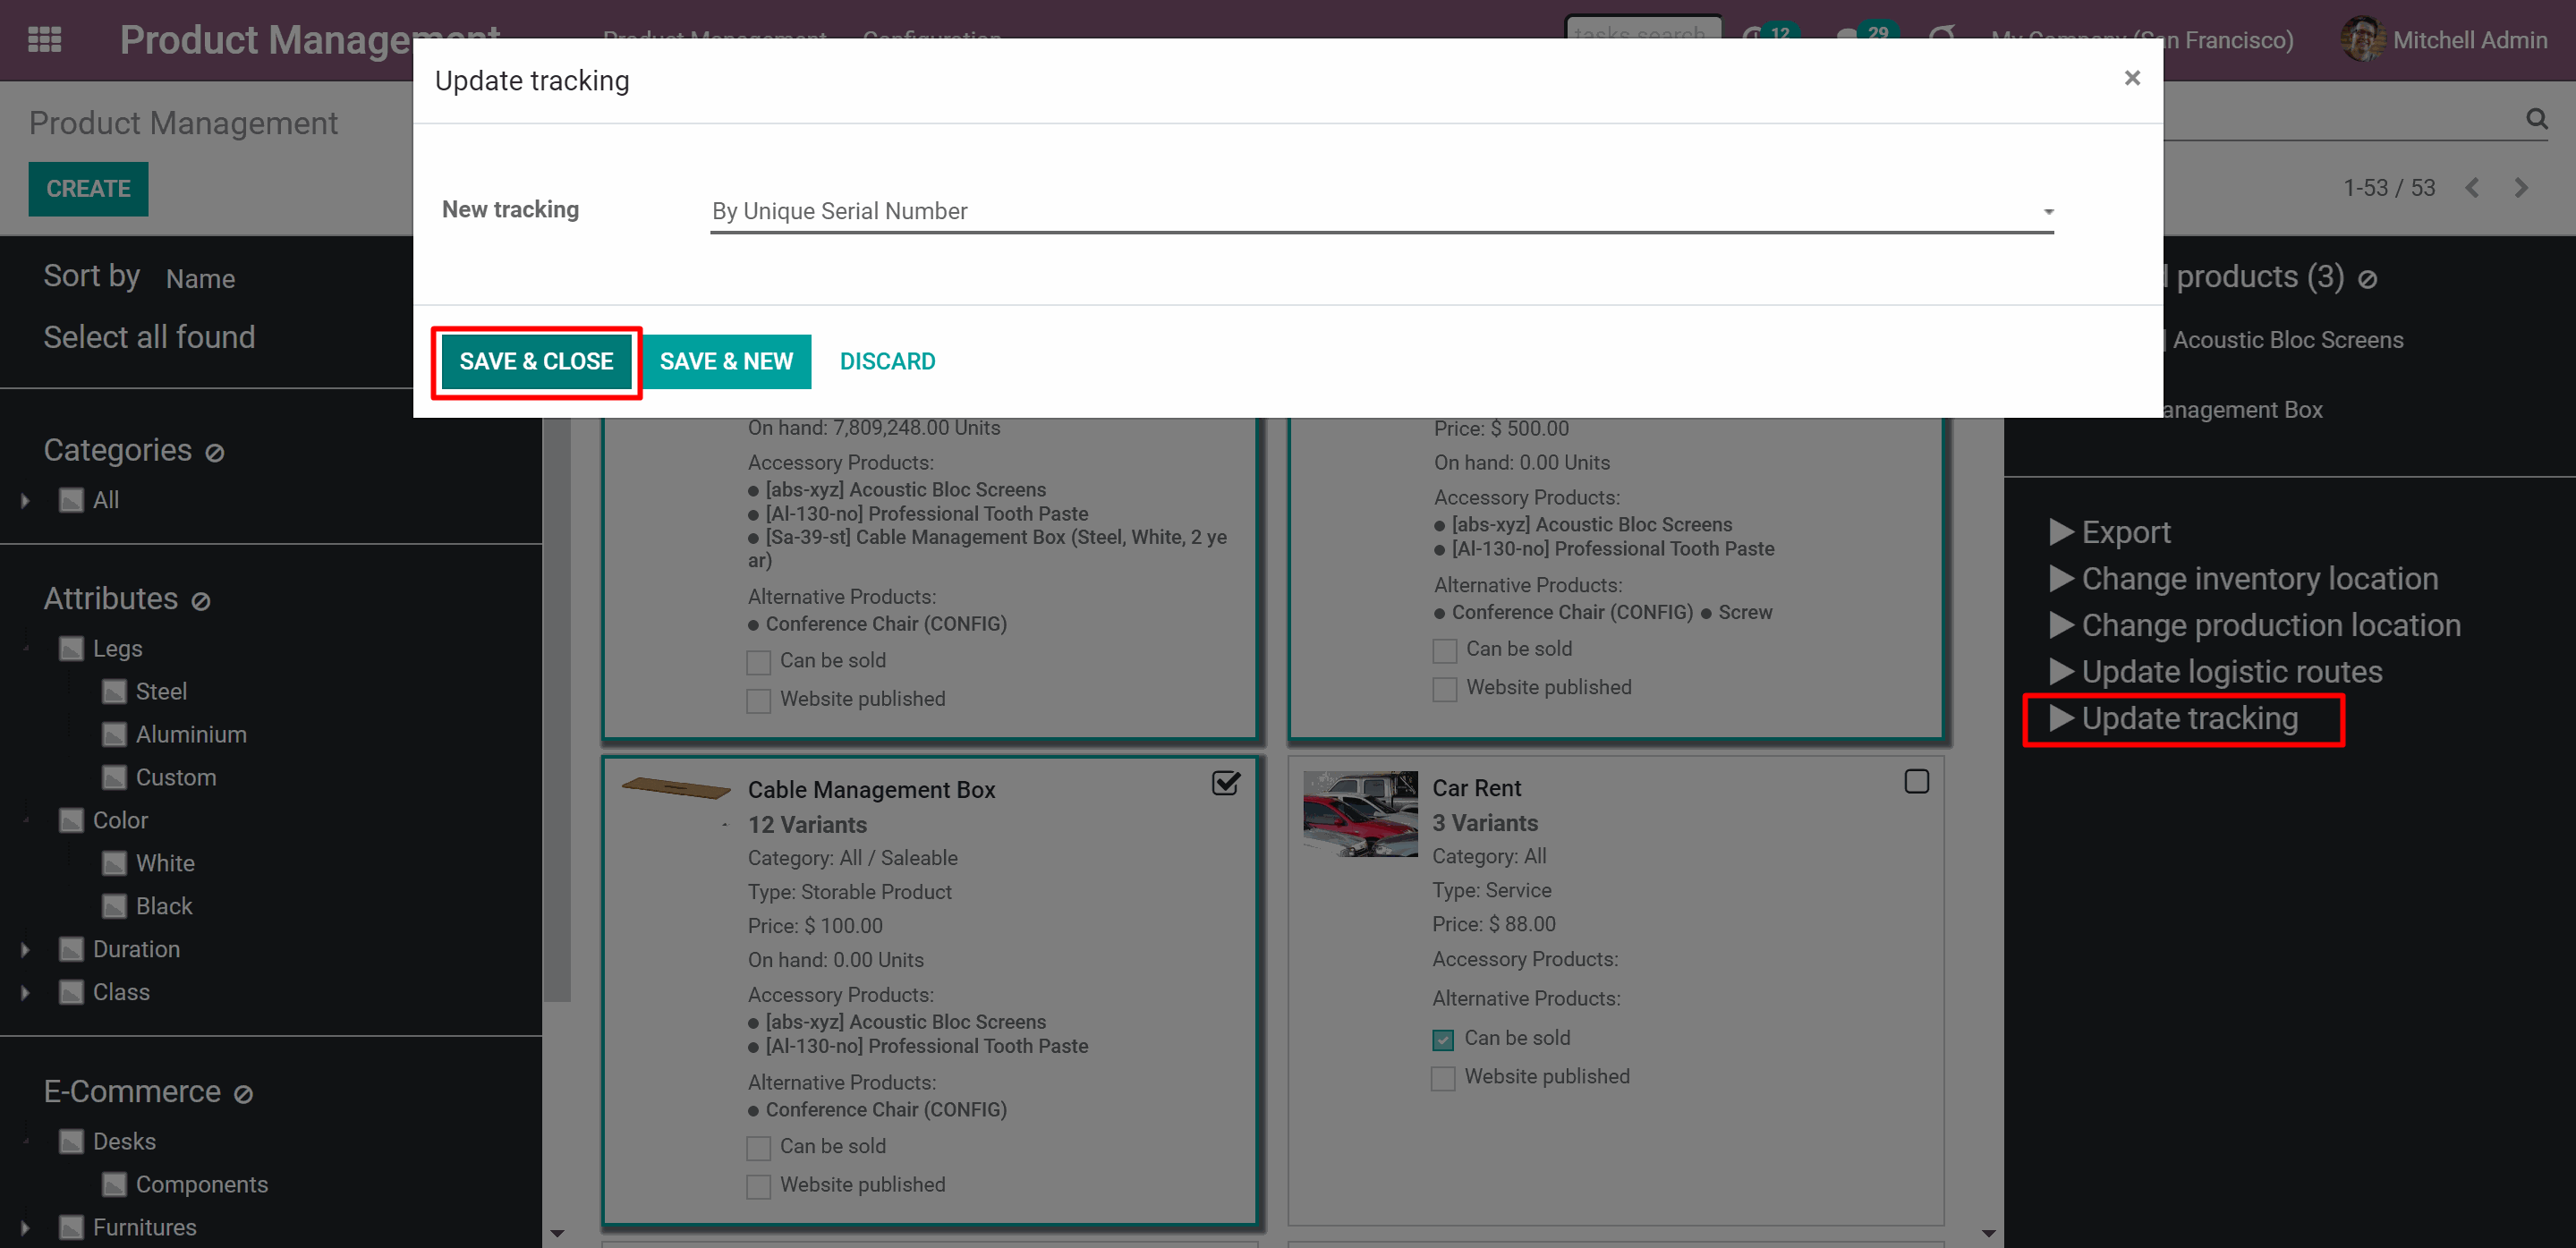Open the apps grid menu icon
Screen dimensions: 2576x1248
(x=45, y=40)
